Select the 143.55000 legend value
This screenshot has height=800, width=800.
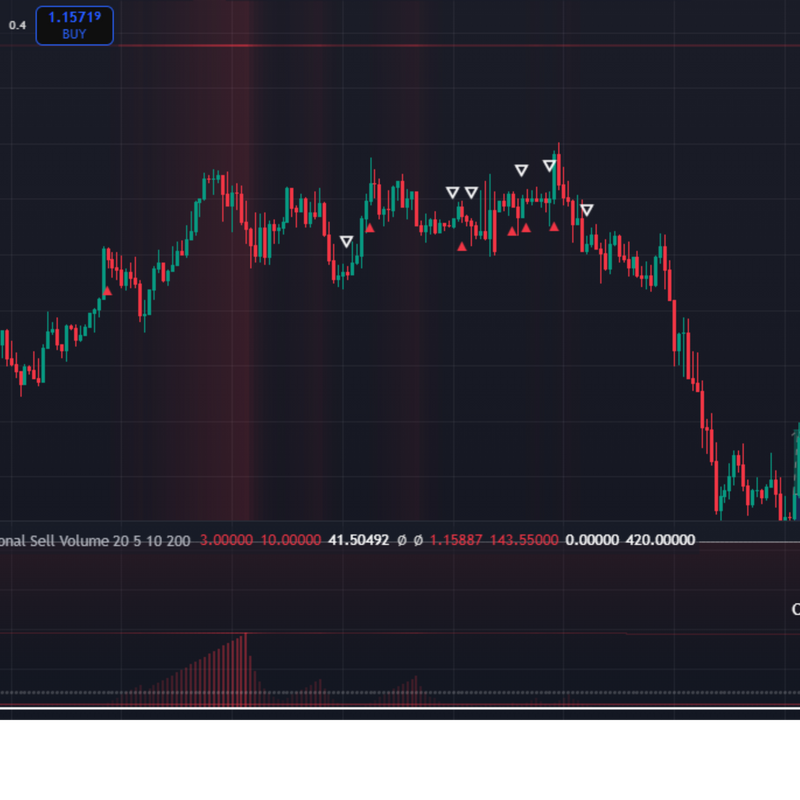coord(525,540)
